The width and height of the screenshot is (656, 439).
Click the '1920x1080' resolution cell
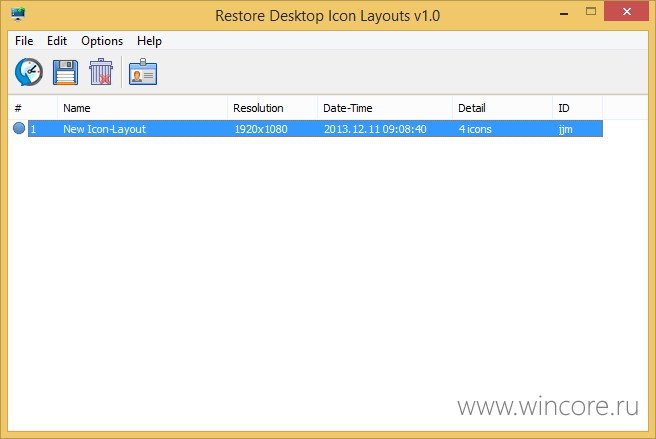261,129
